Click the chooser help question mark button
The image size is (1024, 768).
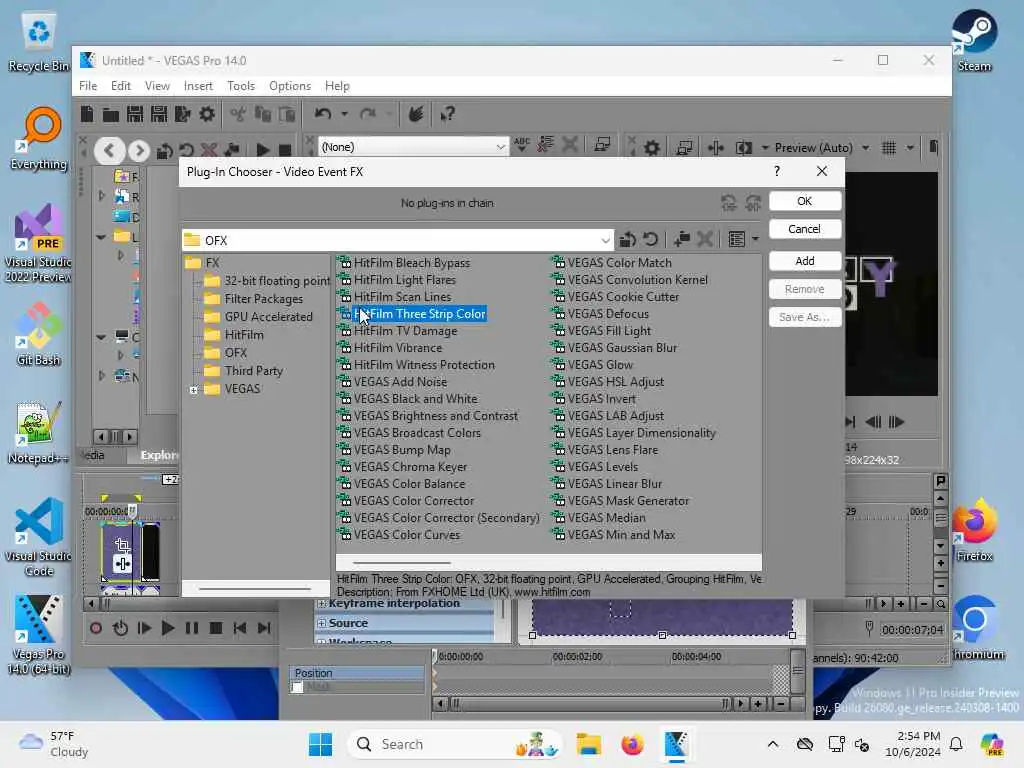[x=776, y=171]
